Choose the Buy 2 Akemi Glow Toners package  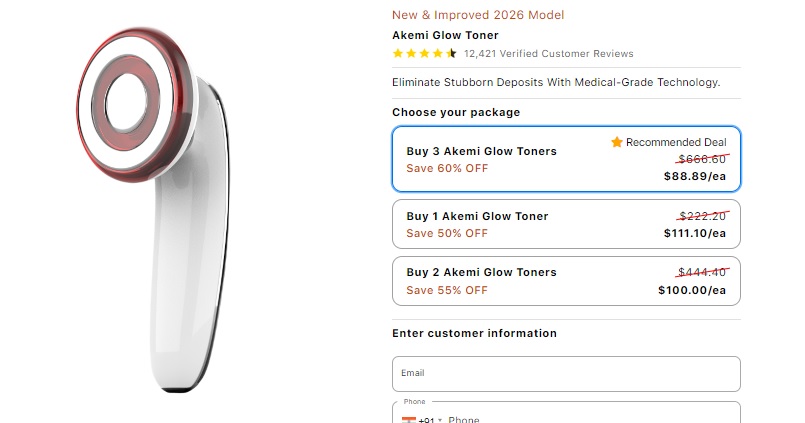coord(566,281)
